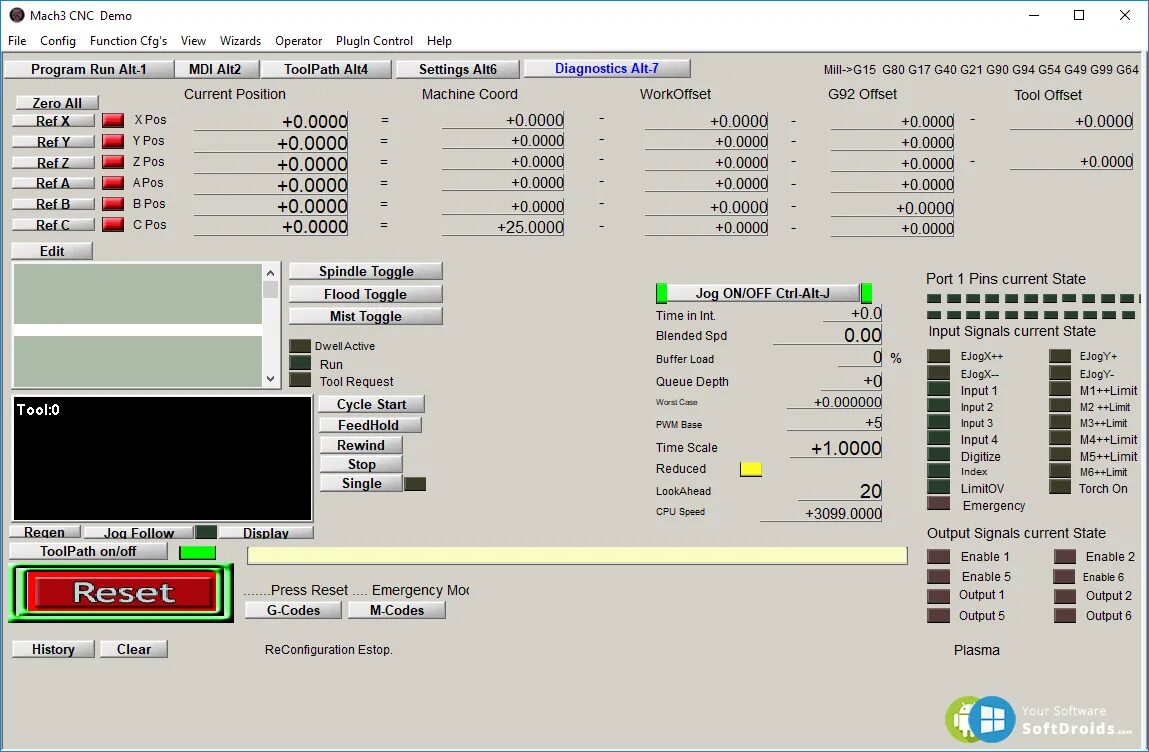Click the Index input signal LED

tap(939, 471)
